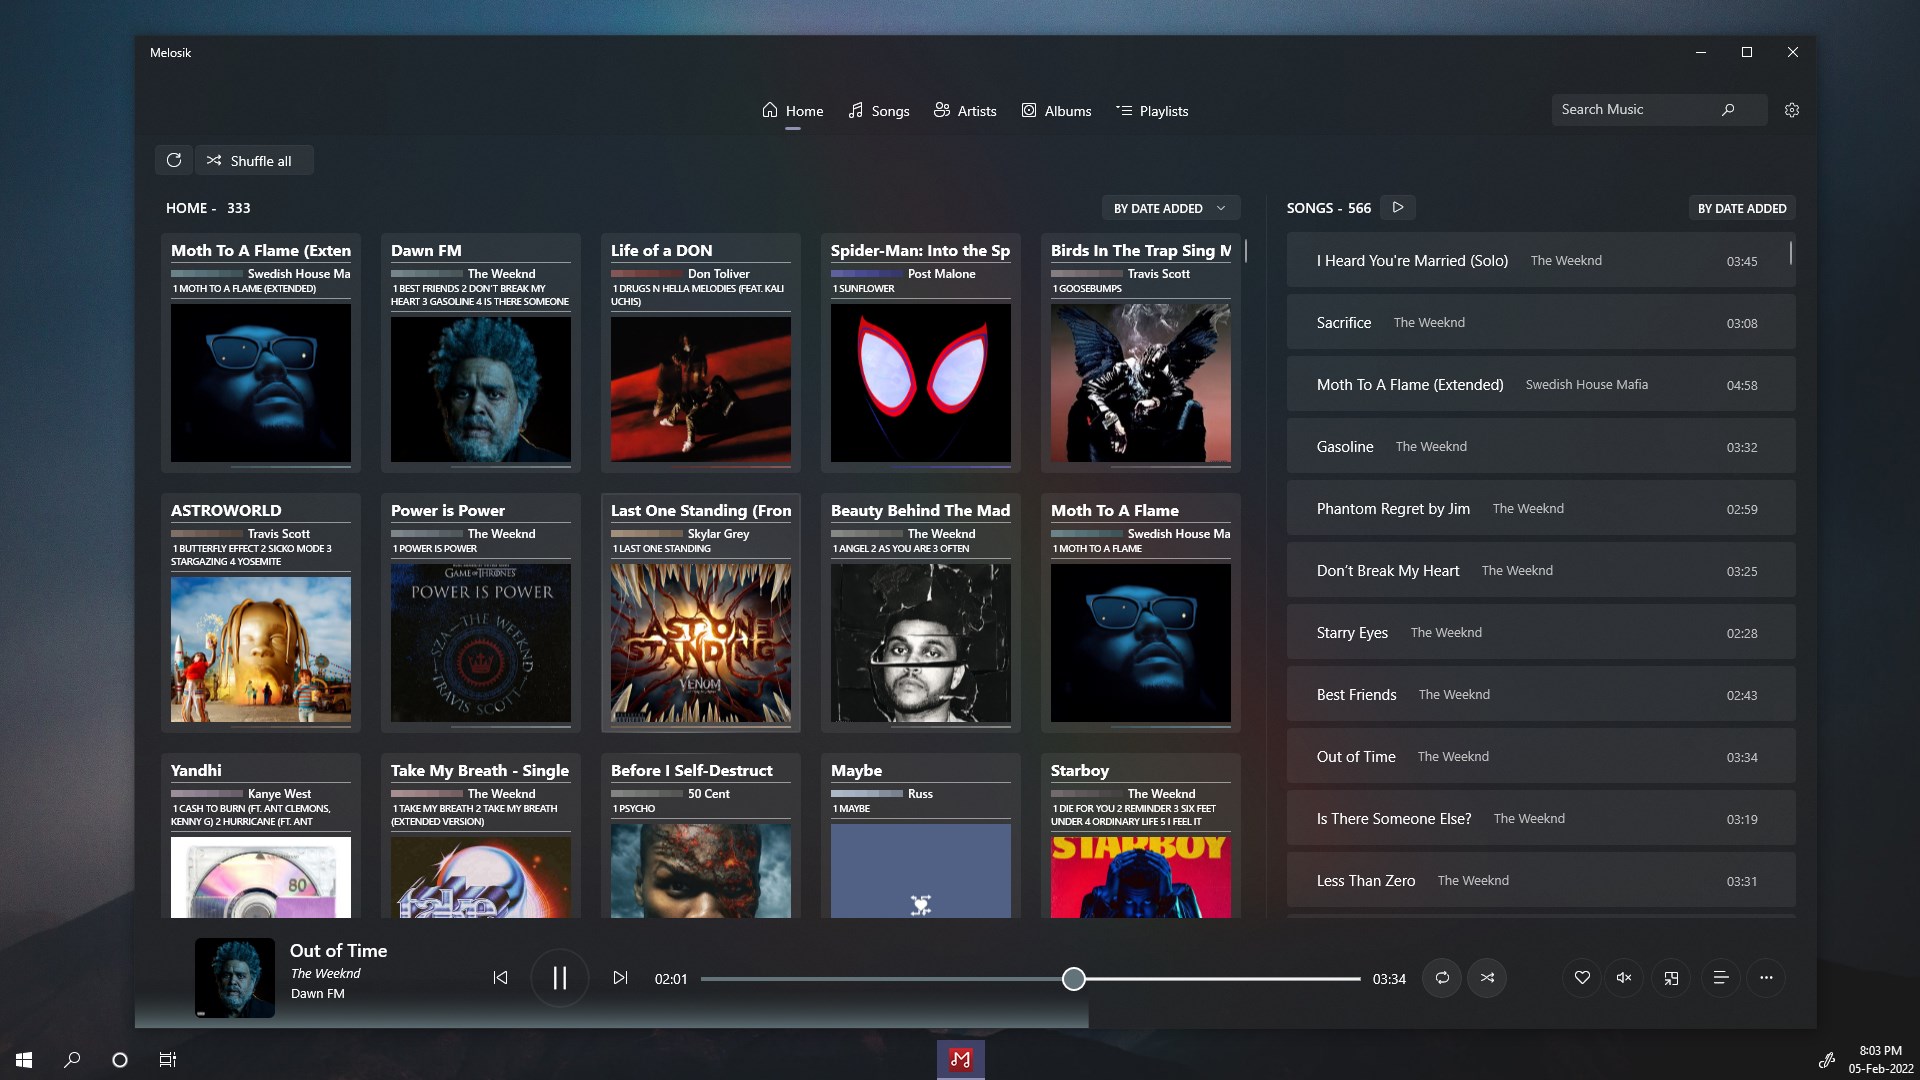Toggle shuffle in player bar

coord(1487,978)
